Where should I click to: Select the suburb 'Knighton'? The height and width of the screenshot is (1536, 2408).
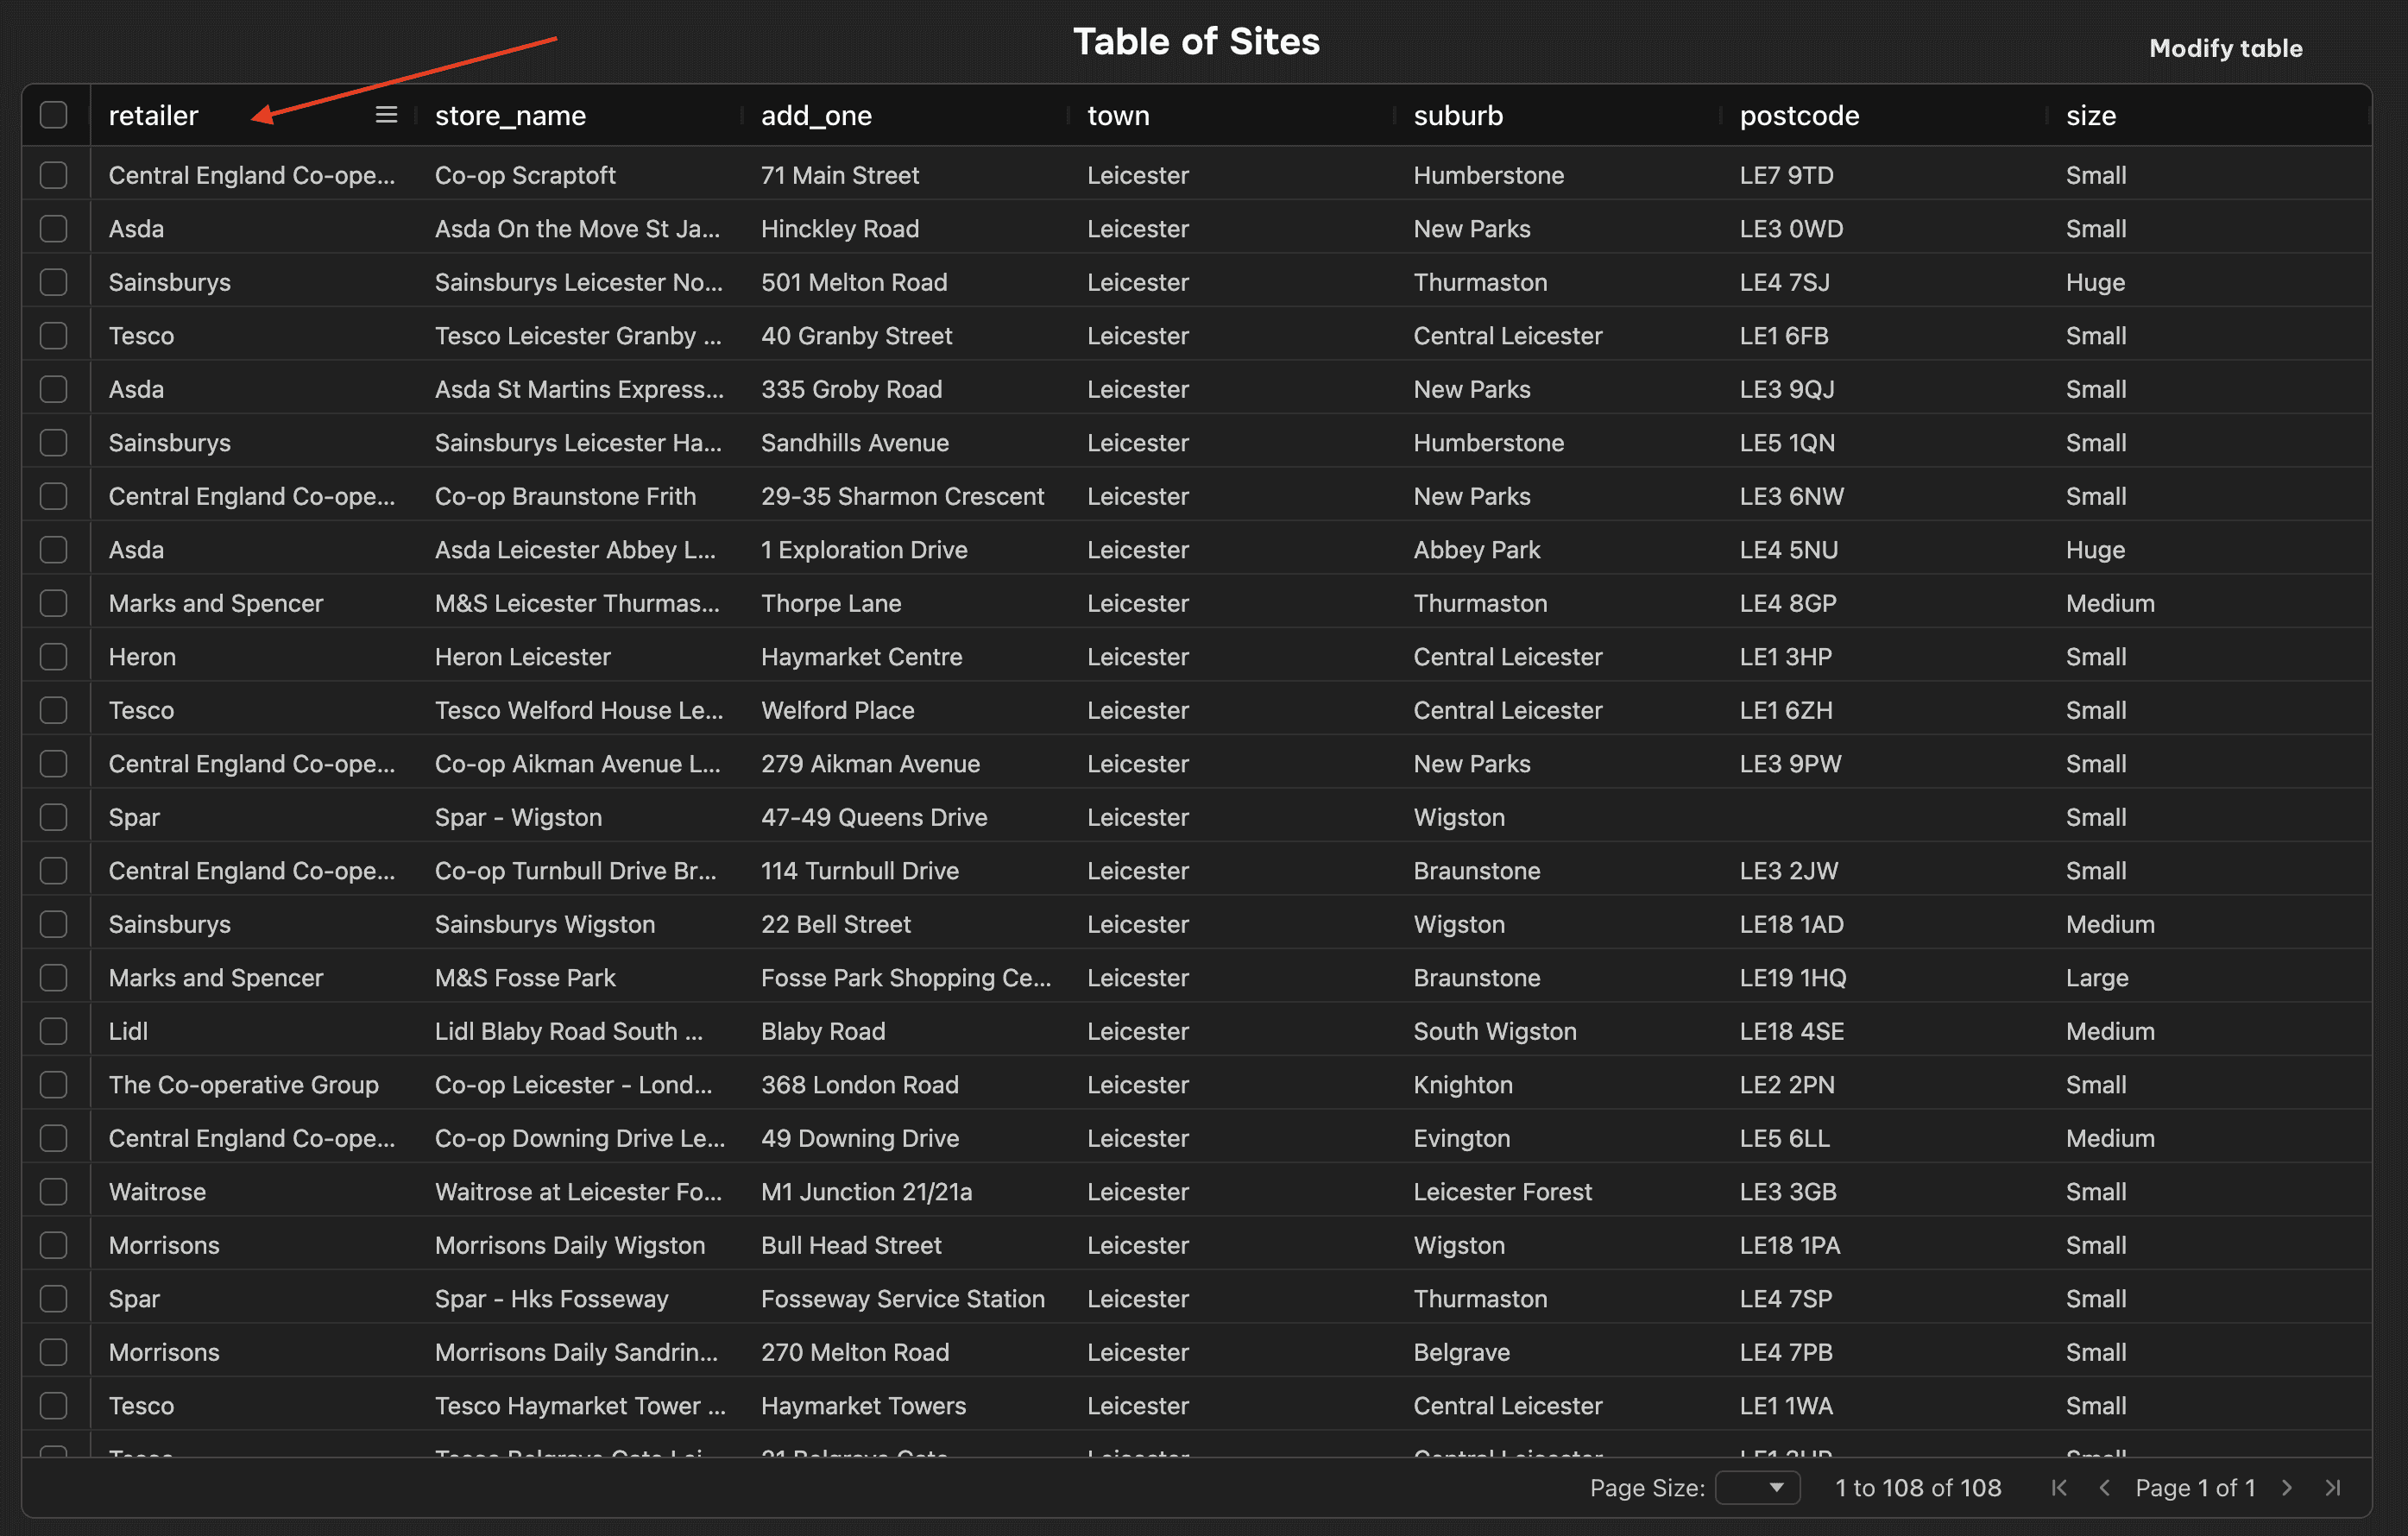click(1462, 1084)
